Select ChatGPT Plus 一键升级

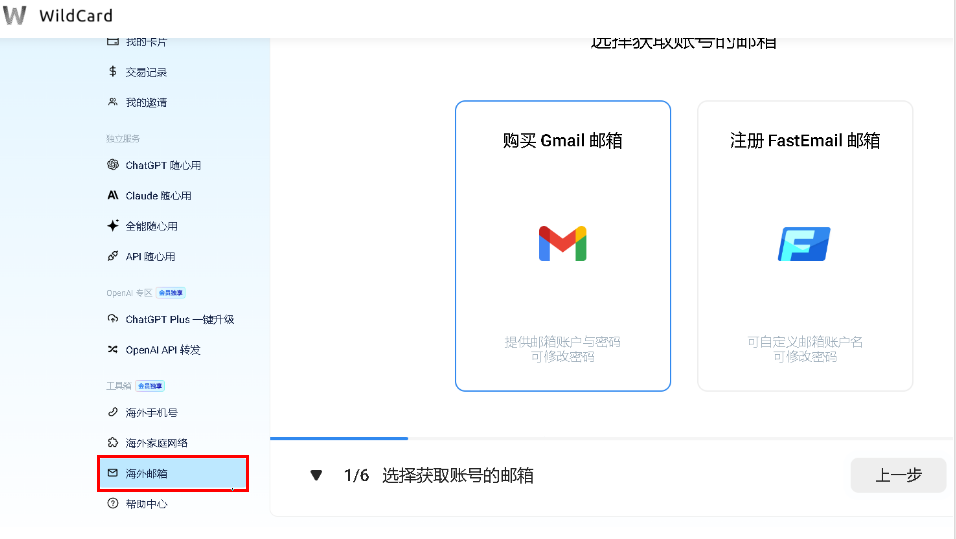pos(180,319)
